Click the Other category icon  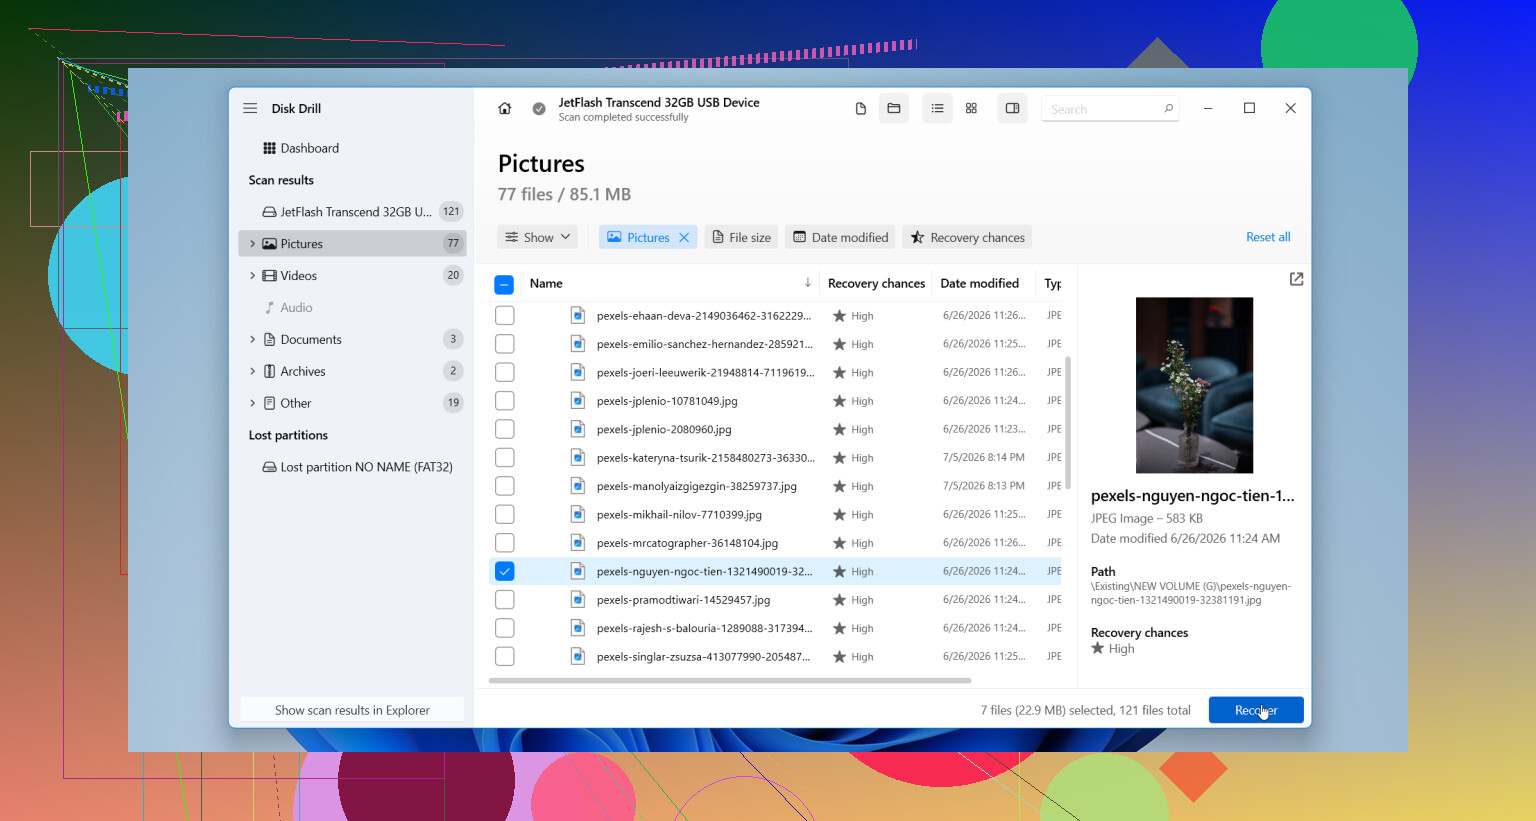[x=269, y=403]
